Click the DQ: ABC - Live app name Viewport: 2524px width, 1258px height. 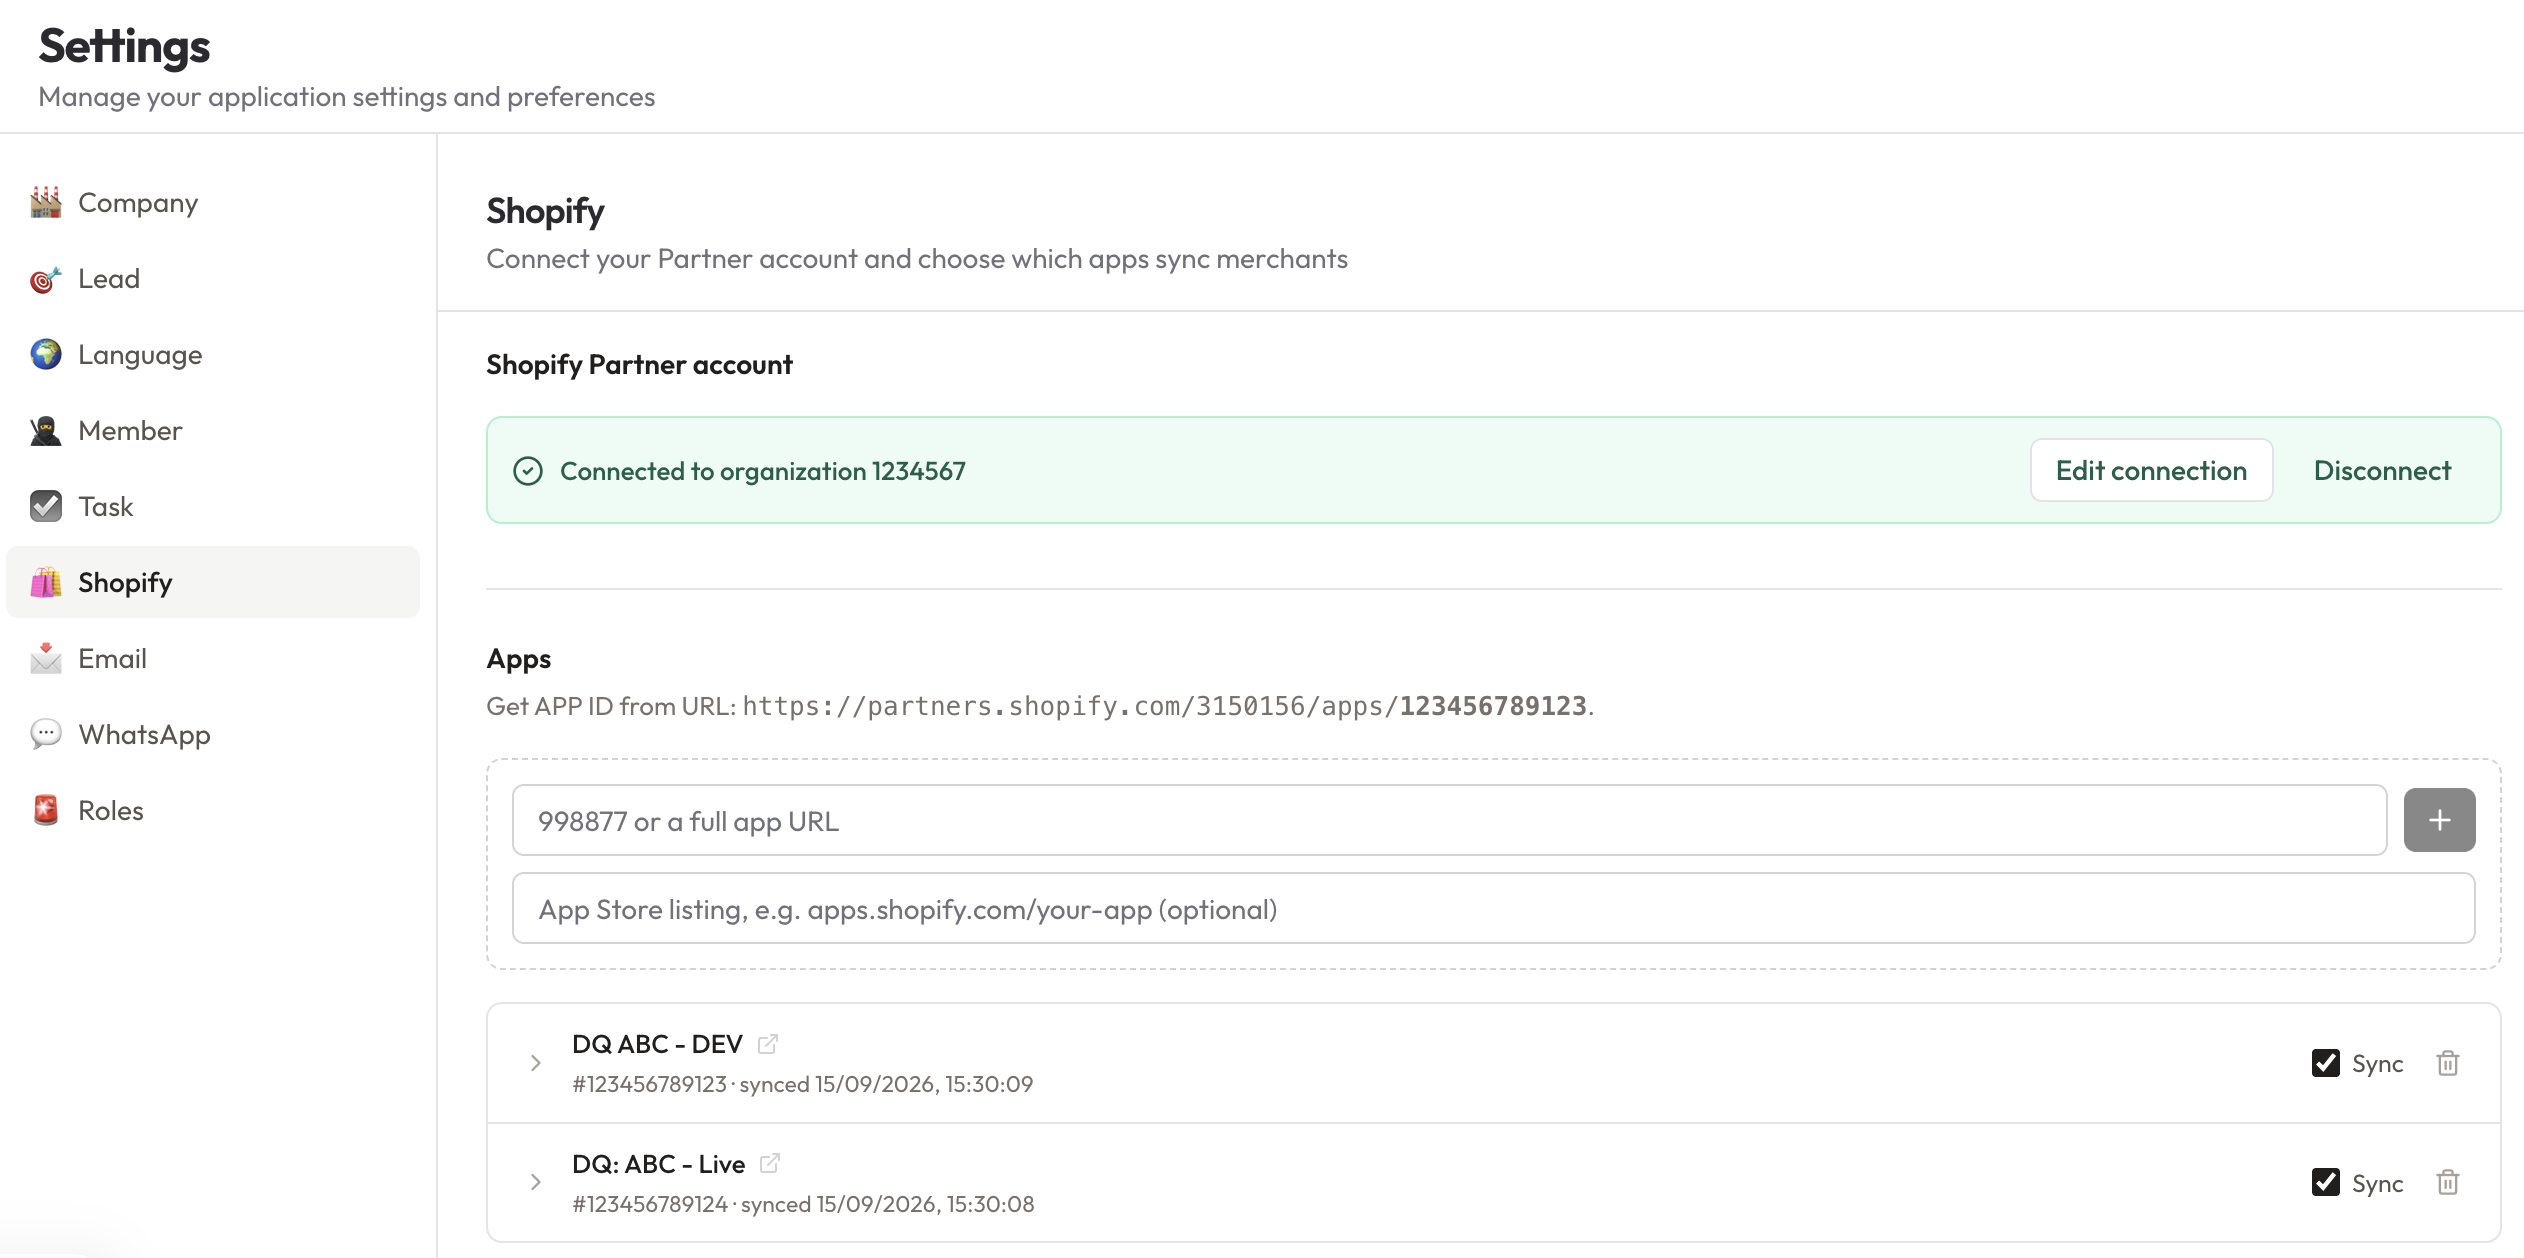658,1164
